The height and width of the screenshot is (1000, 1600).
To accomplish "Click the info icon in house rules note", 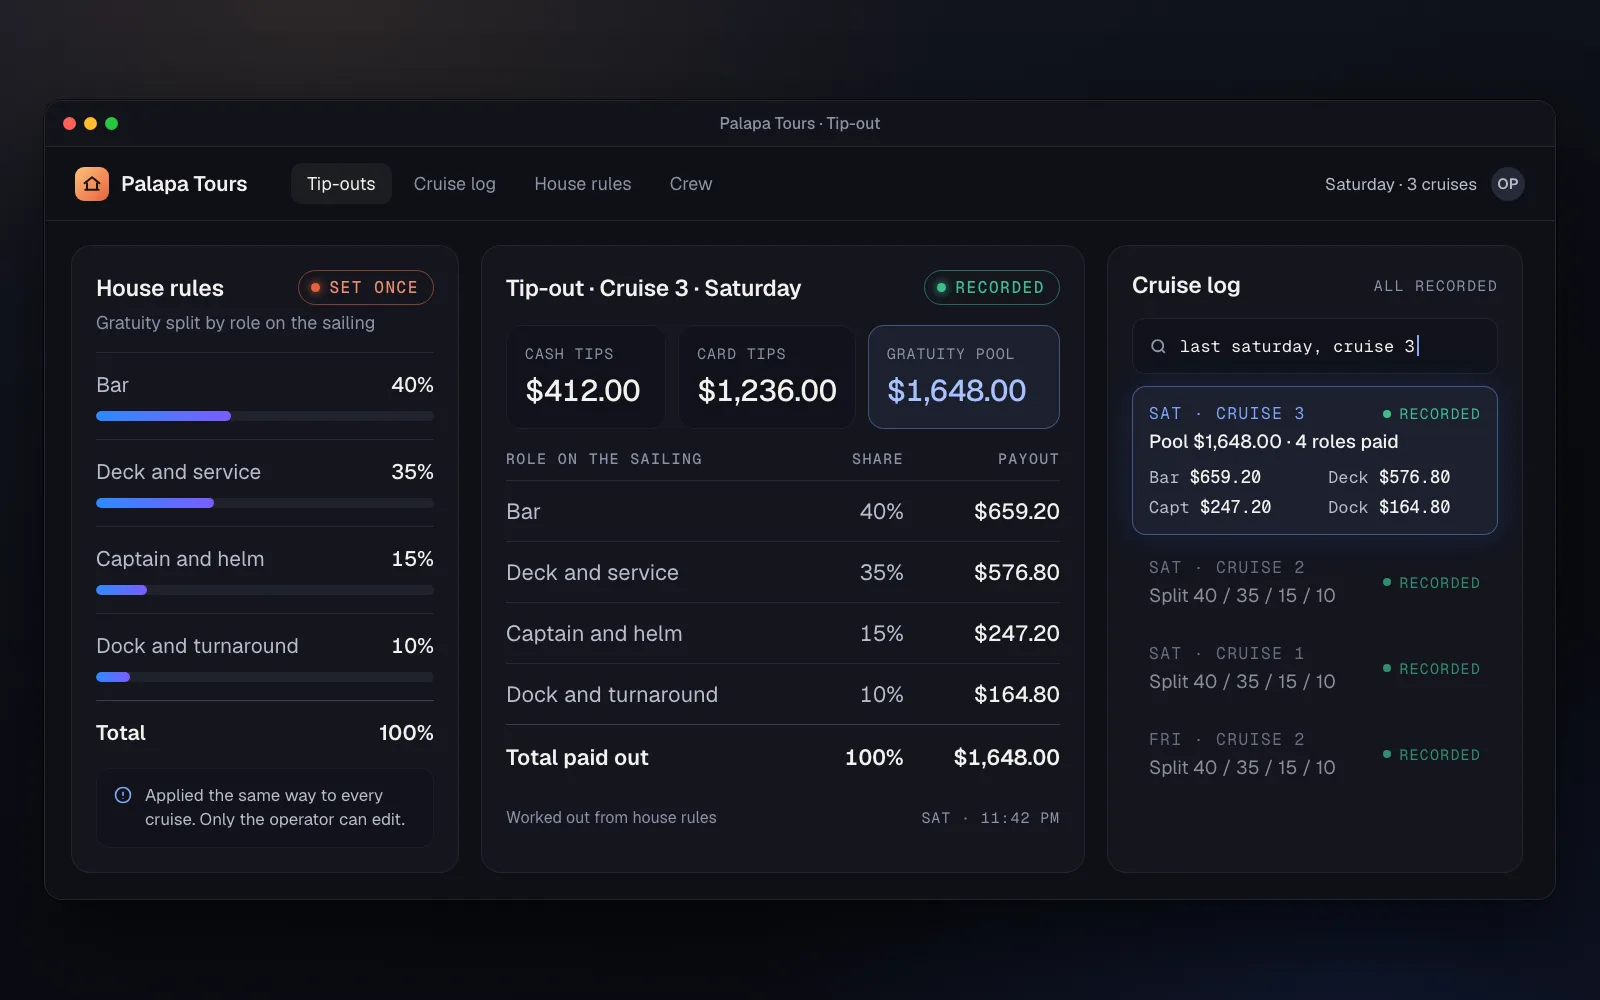I will pos(123,795).
